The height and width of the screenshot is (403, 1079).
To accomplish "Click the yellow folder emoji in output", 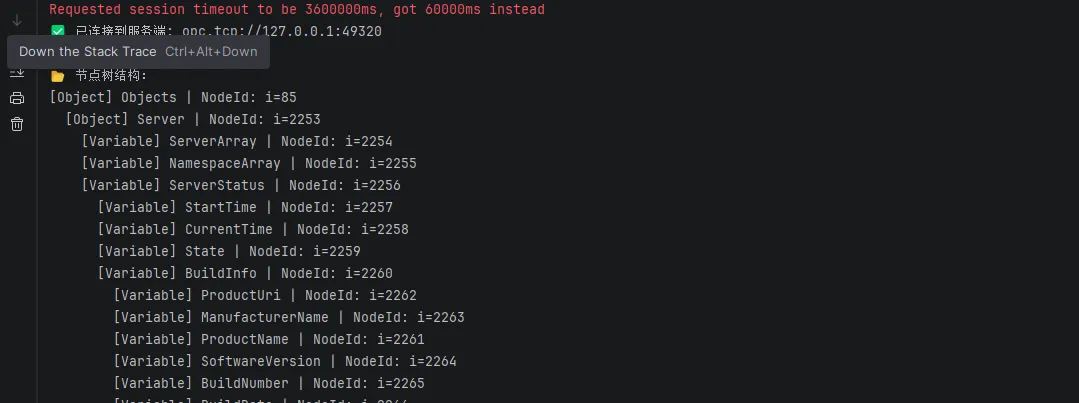I will point(58,76).
